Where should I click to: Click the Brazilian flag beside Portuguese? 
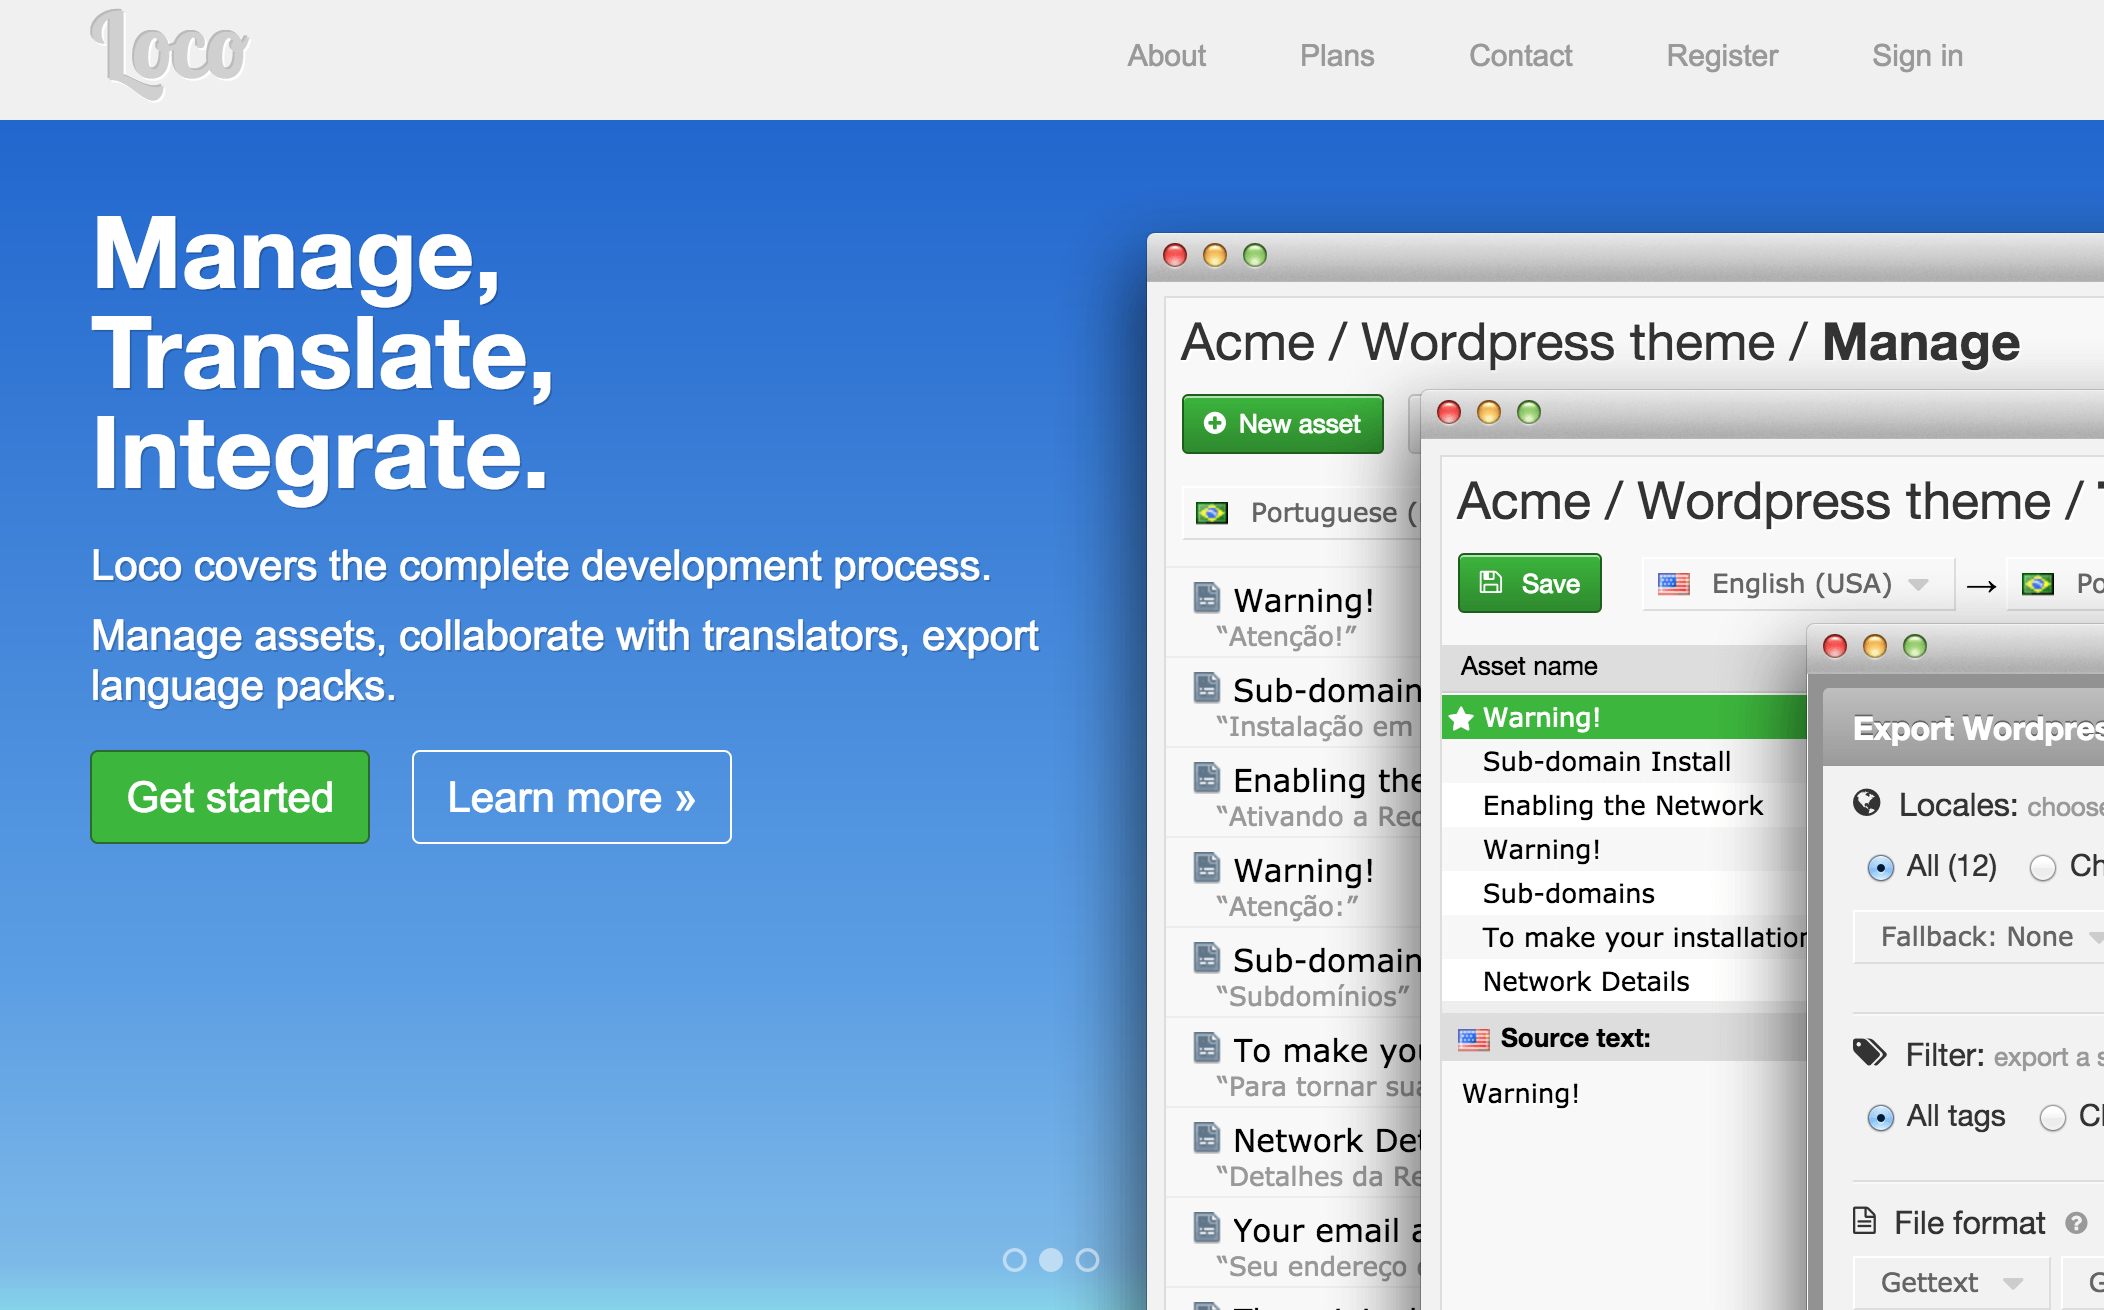[1212, 513]
